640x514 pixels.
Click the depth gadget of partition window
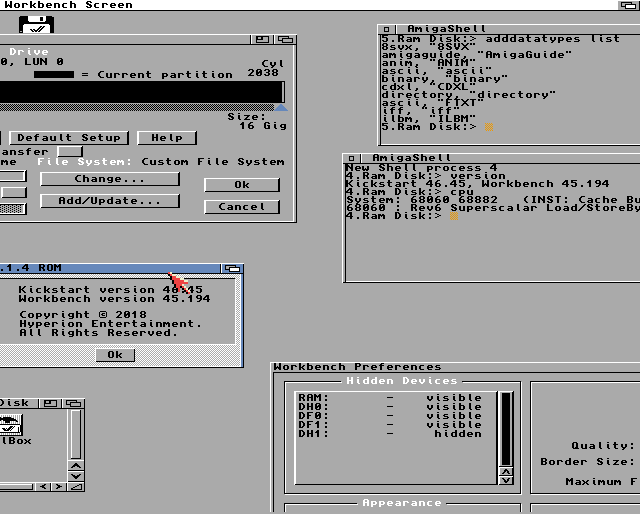(285, 40)
